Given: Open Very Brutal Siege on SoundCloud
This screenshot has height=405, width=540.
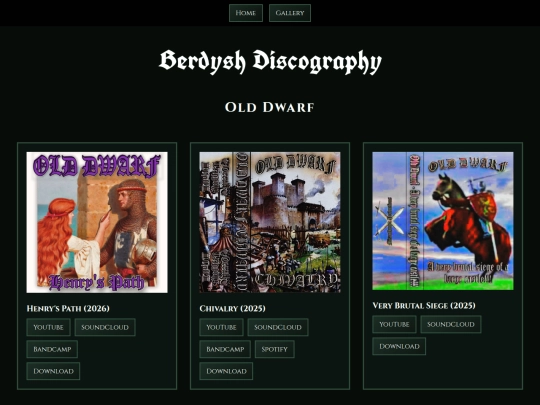Looking at the screenshot, I should (451, 324).
